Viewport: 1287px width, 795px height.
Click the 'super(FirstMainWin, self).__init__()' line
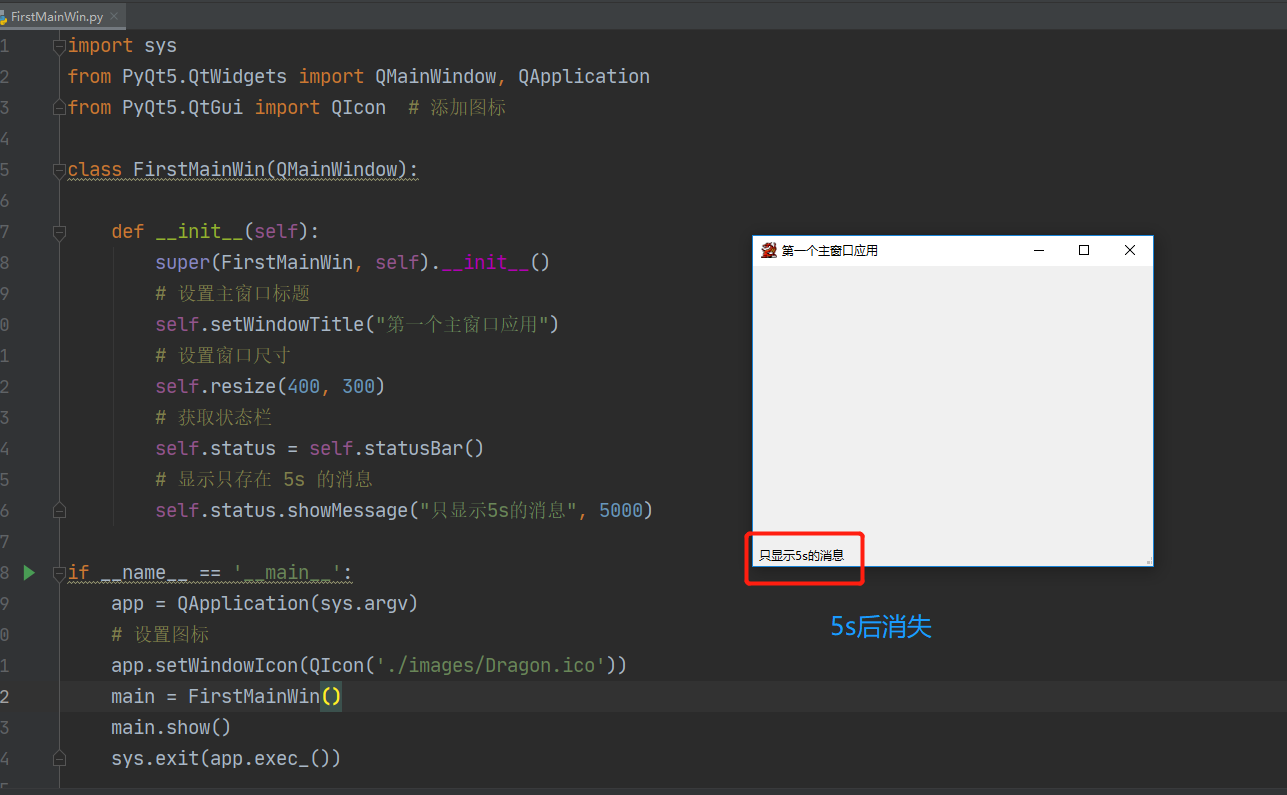point(353,263)
